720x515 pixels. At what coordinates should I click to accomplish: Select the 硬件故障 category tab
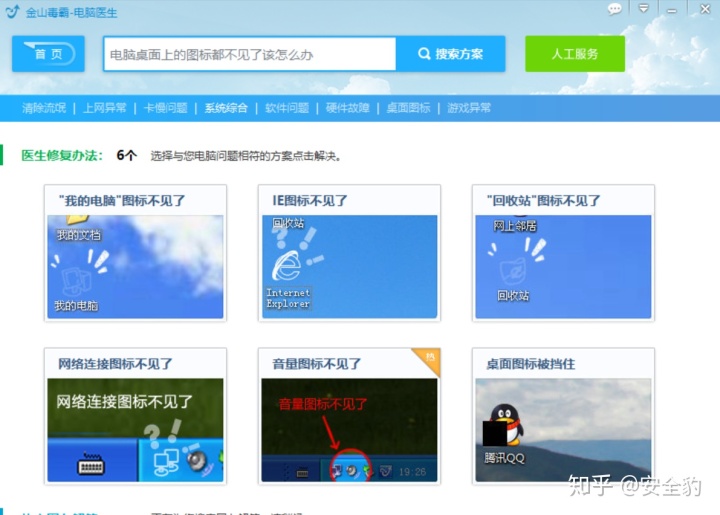[348, 108]
